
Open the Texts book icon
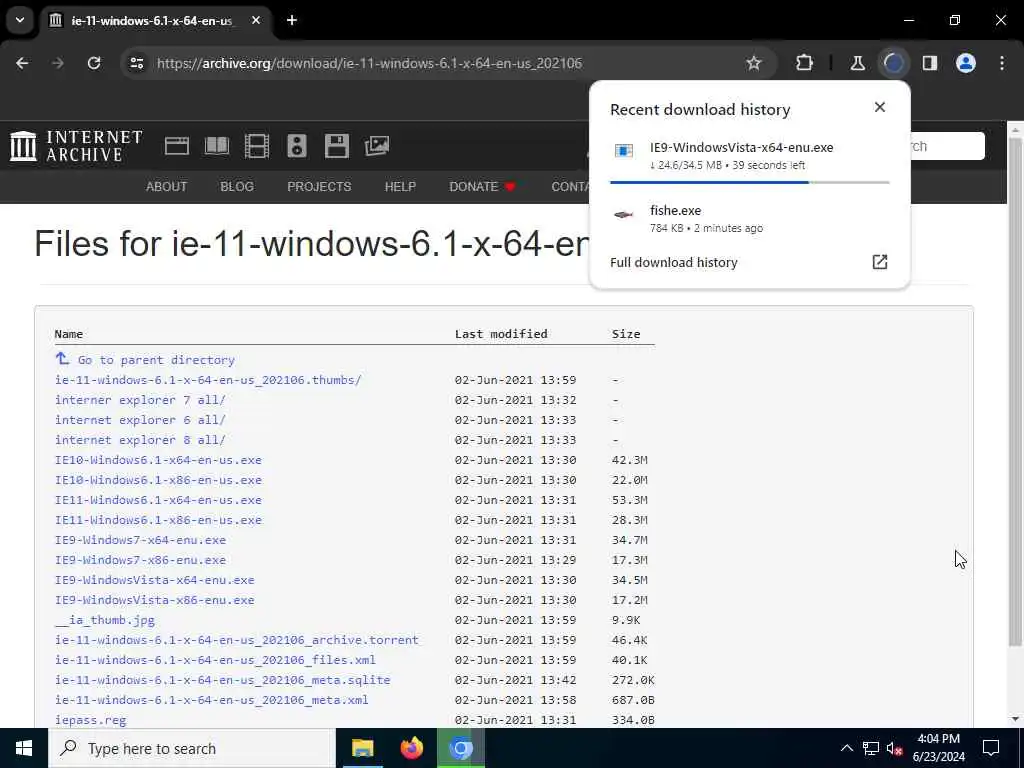(217, 146)
